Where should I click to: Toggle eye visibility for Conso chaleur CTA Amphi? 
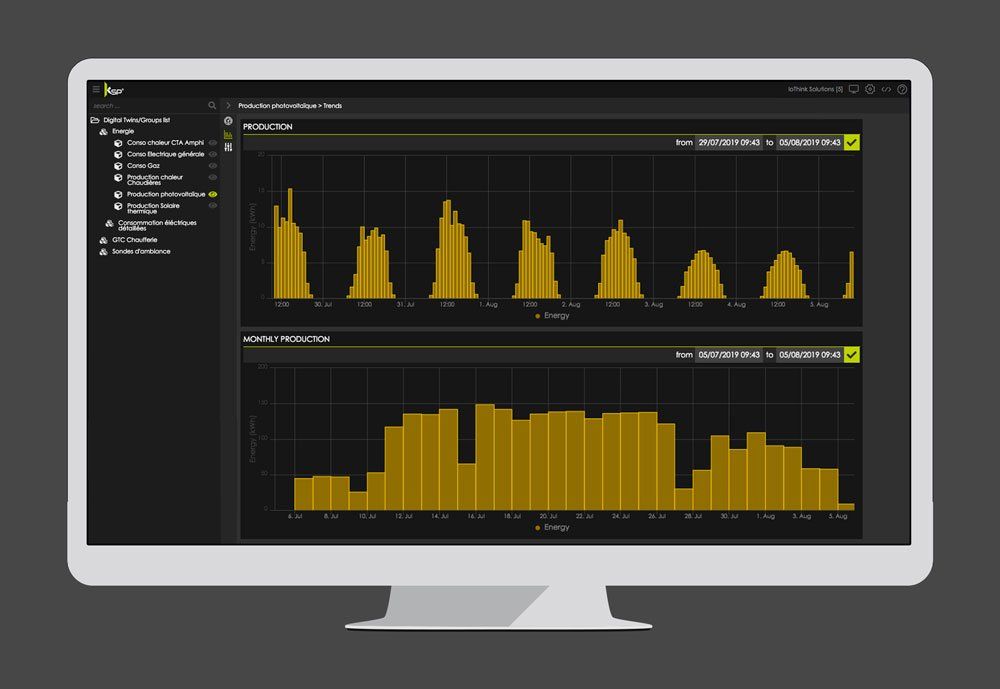click(x=213, y=143)
